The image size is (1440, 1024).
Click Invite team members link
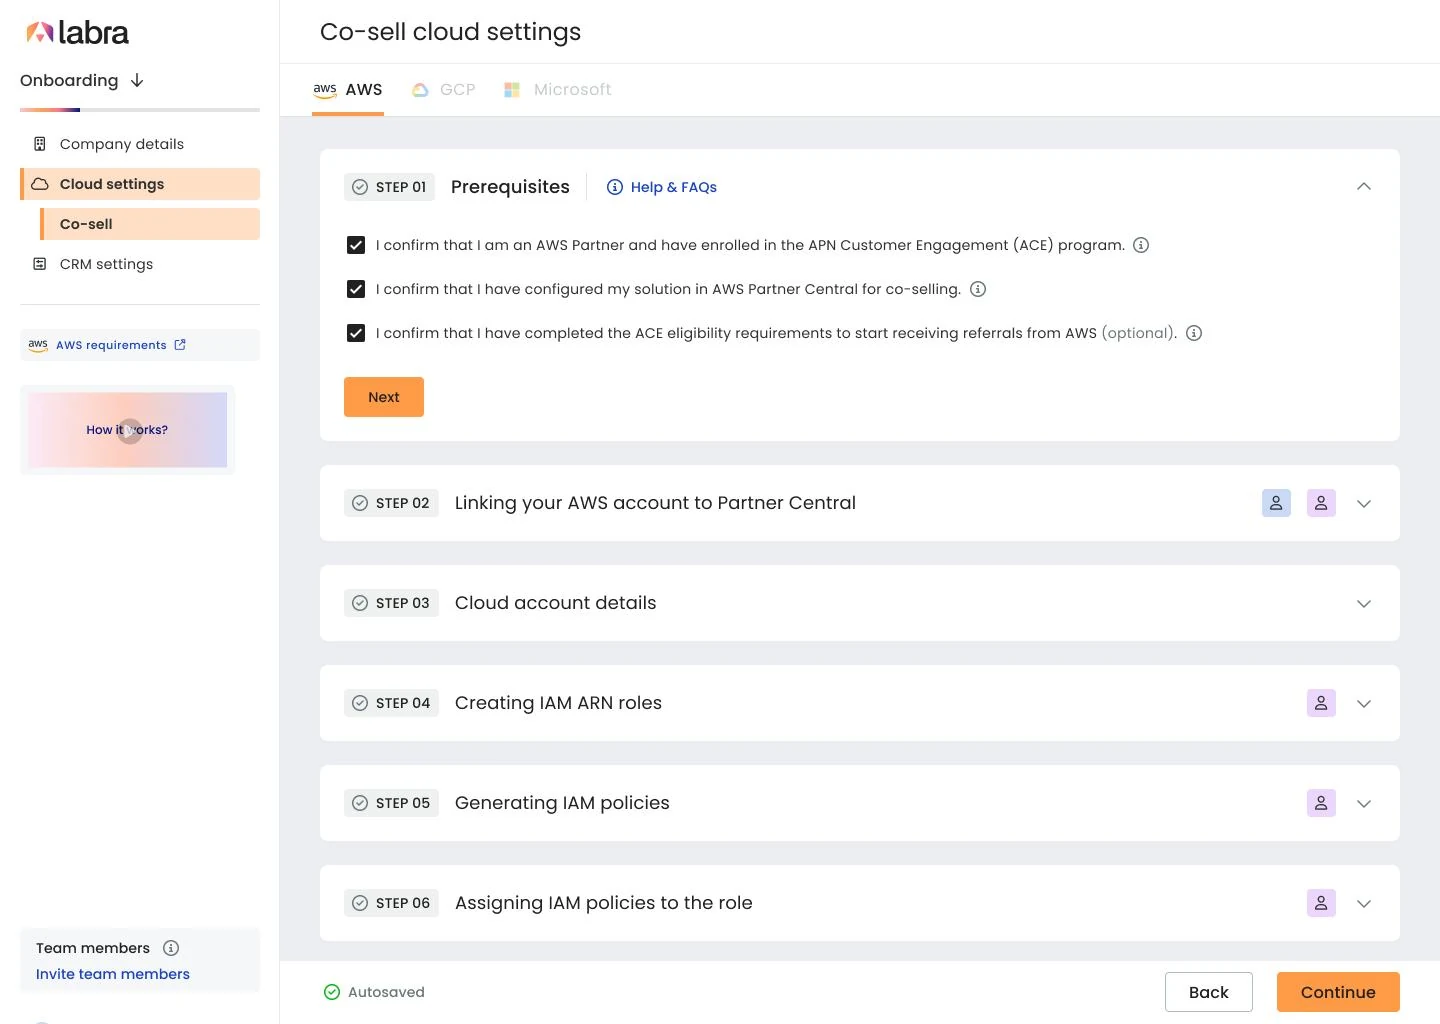tap(113, 974)
